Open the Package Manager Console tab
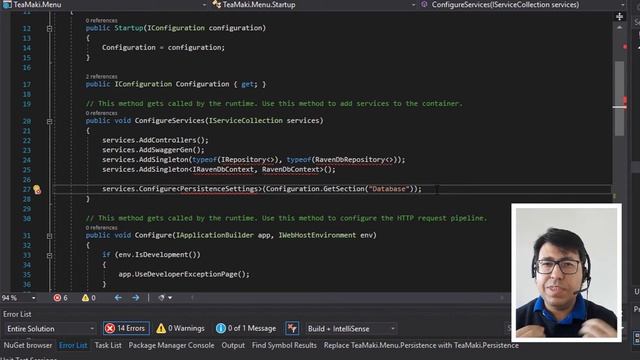The image size is (640, 360). point(171,345)
